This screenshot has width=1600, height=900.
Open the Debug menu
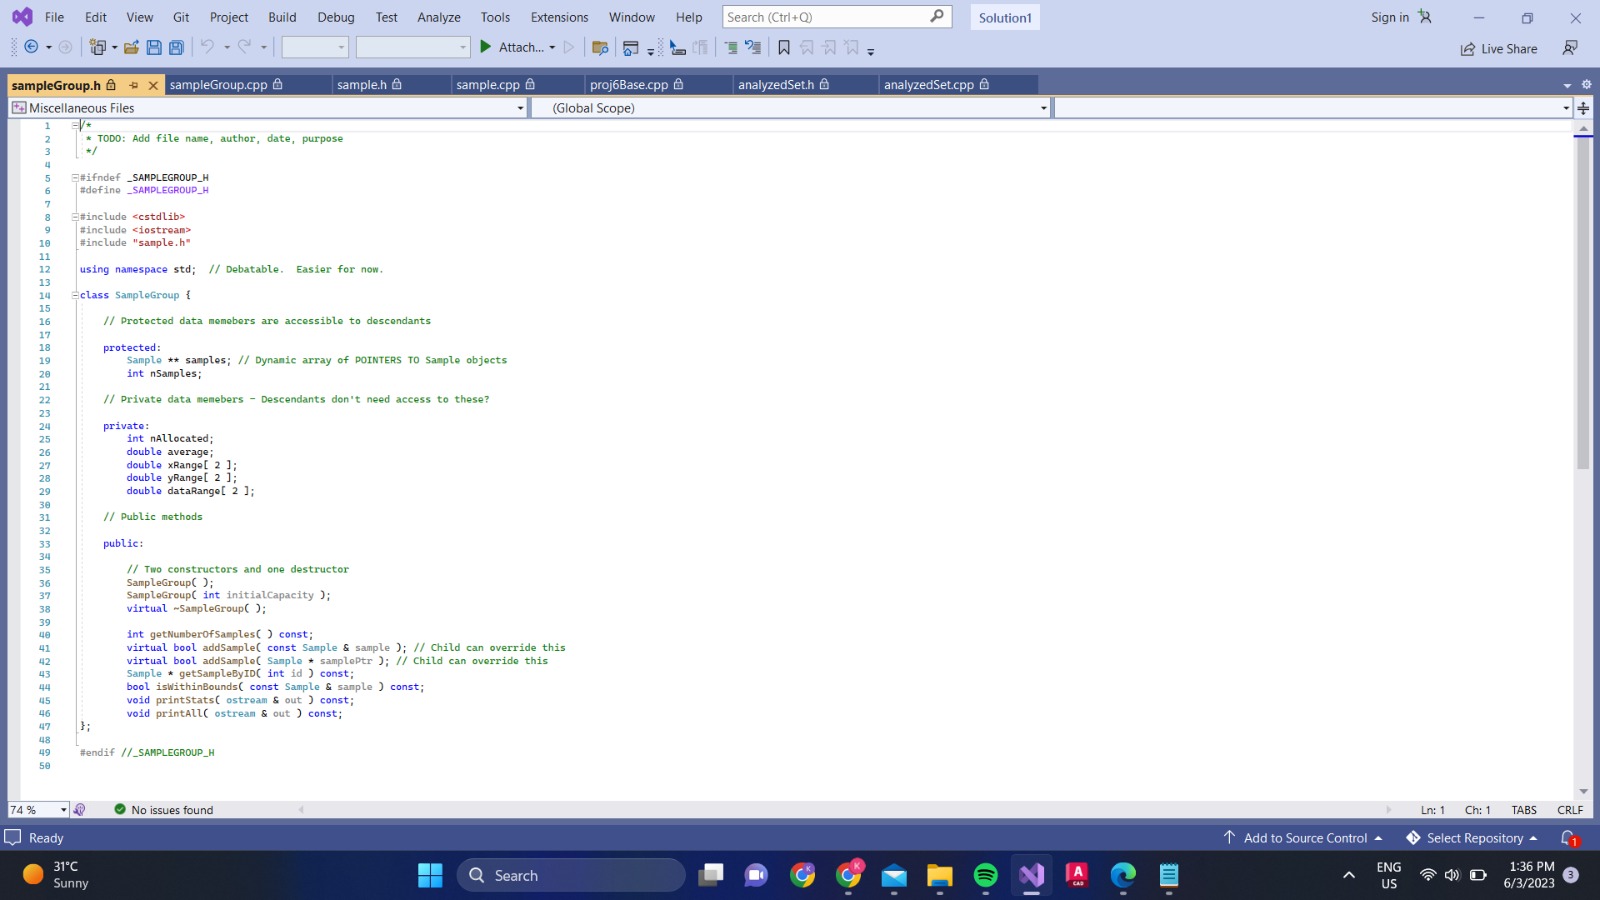coord(336,17)
